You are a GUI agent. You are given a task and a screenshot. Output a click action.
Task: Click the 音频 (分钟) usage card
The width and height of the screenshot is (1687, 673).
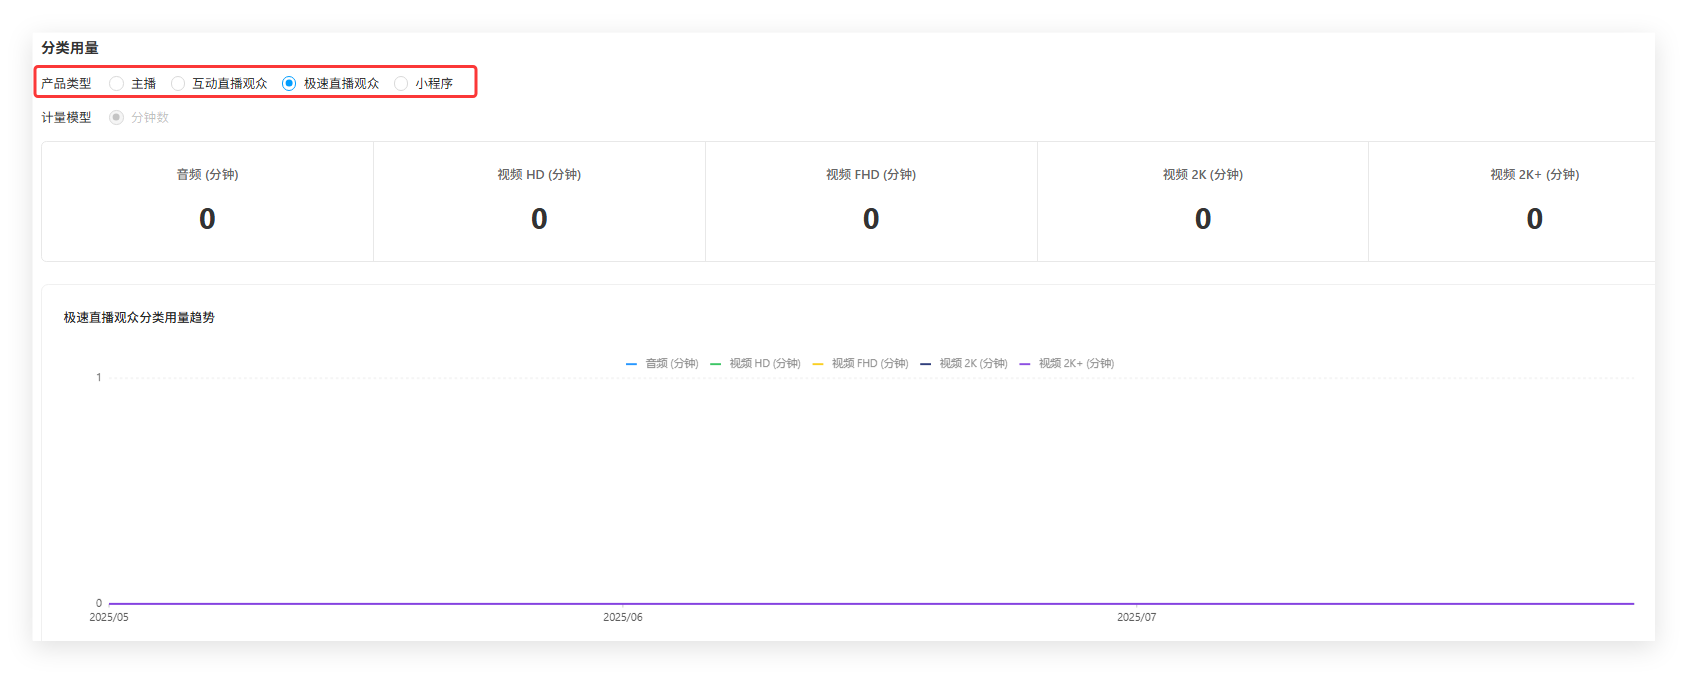[207, 202]
